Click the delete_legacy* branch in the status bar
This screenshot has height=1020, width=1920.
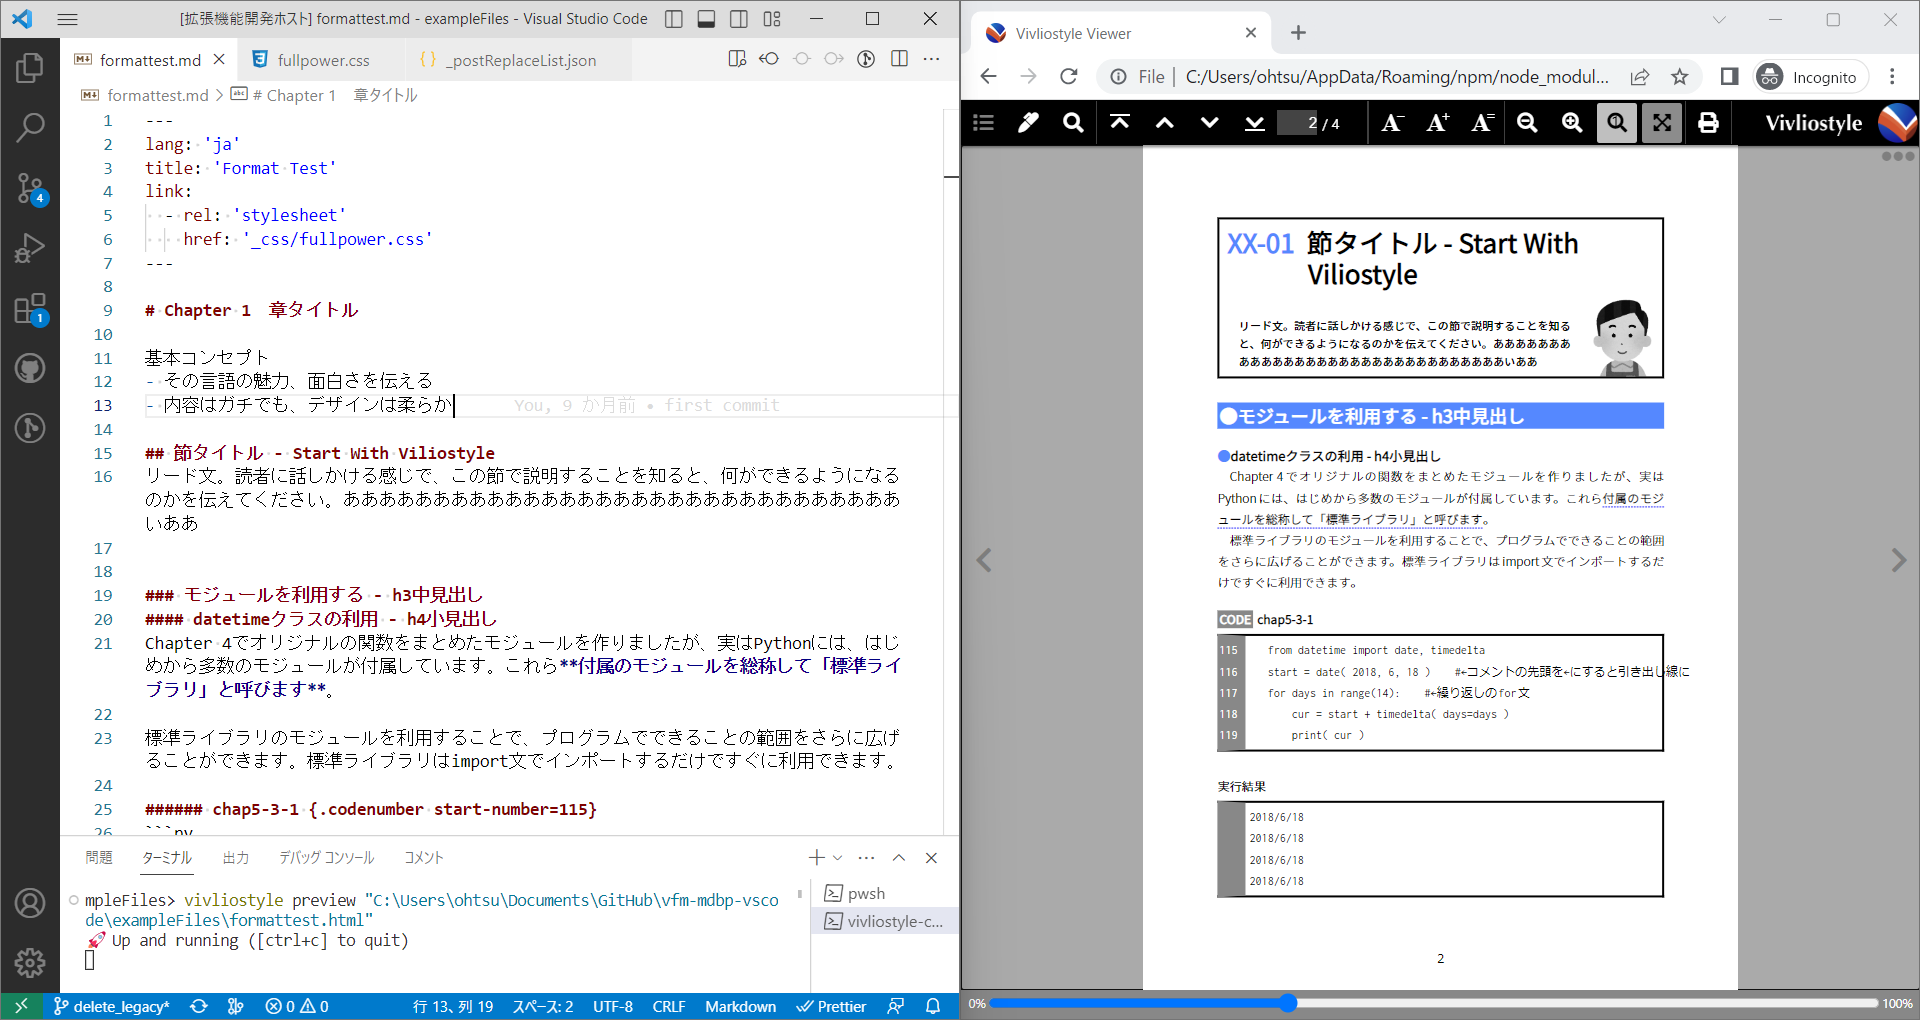pos(111,1006)
